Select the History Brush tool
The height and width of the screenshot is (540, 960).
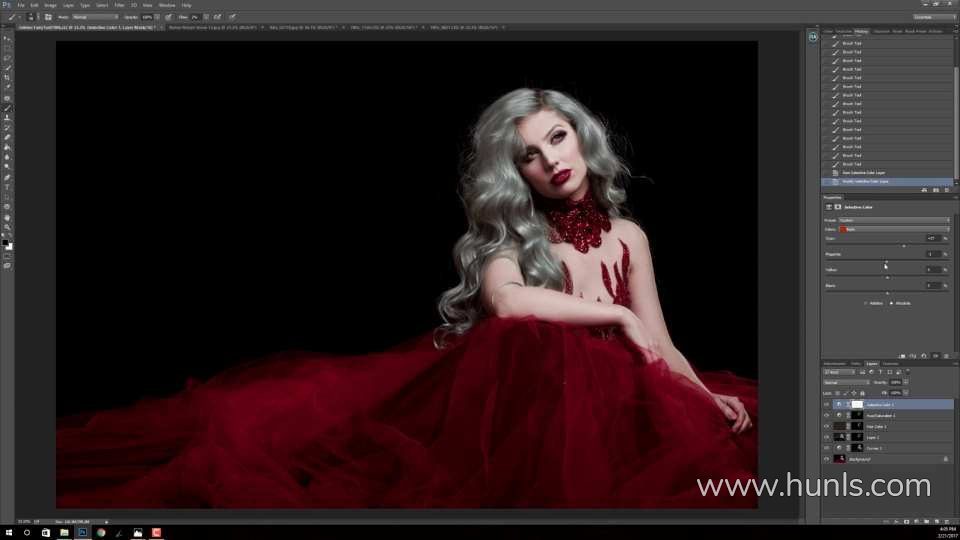tap(7, 127)
